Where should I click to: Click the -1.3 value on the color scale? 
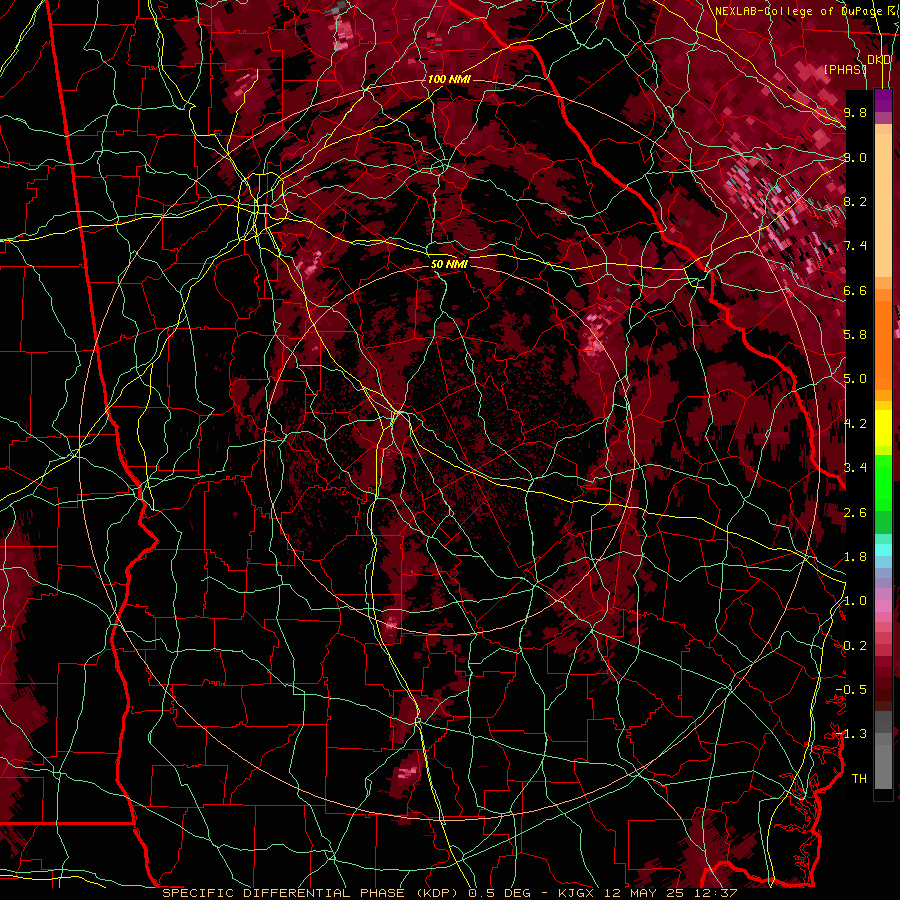tap(851, 734)
